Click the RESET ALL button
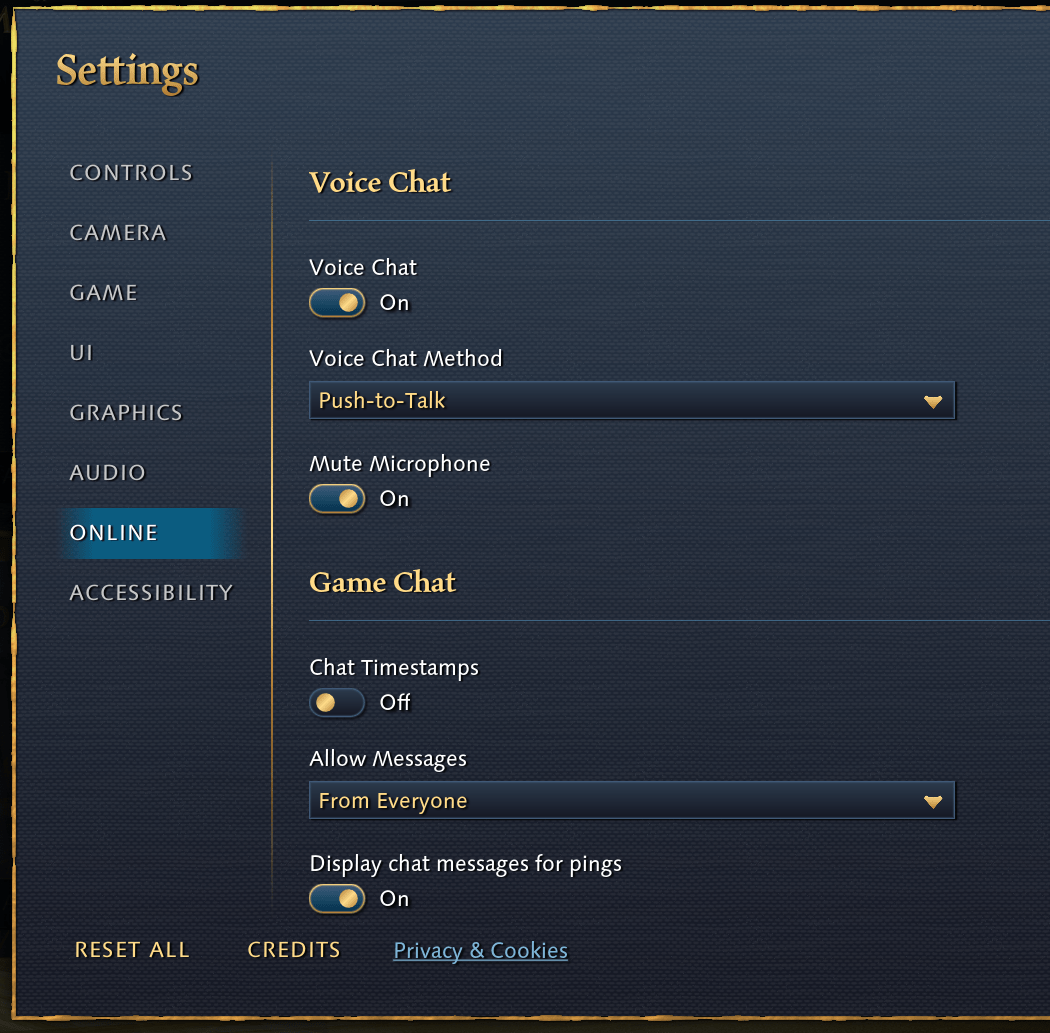This screenshot has width=1050, height=1033. [132, 950]
